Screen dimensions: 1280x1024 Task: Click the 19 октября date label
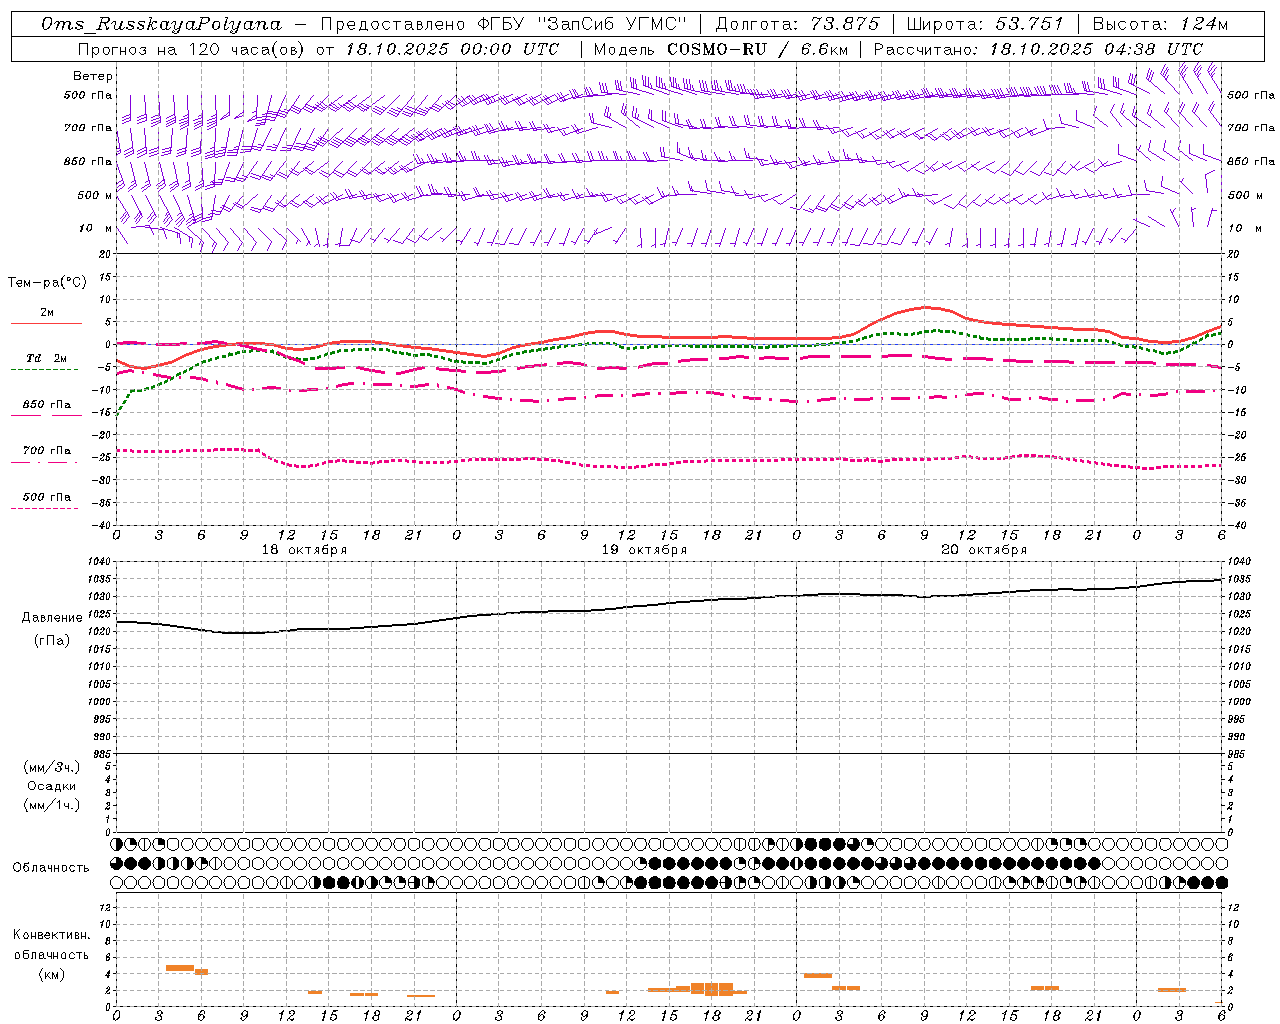pyautogui.click(x=644, y=550)
